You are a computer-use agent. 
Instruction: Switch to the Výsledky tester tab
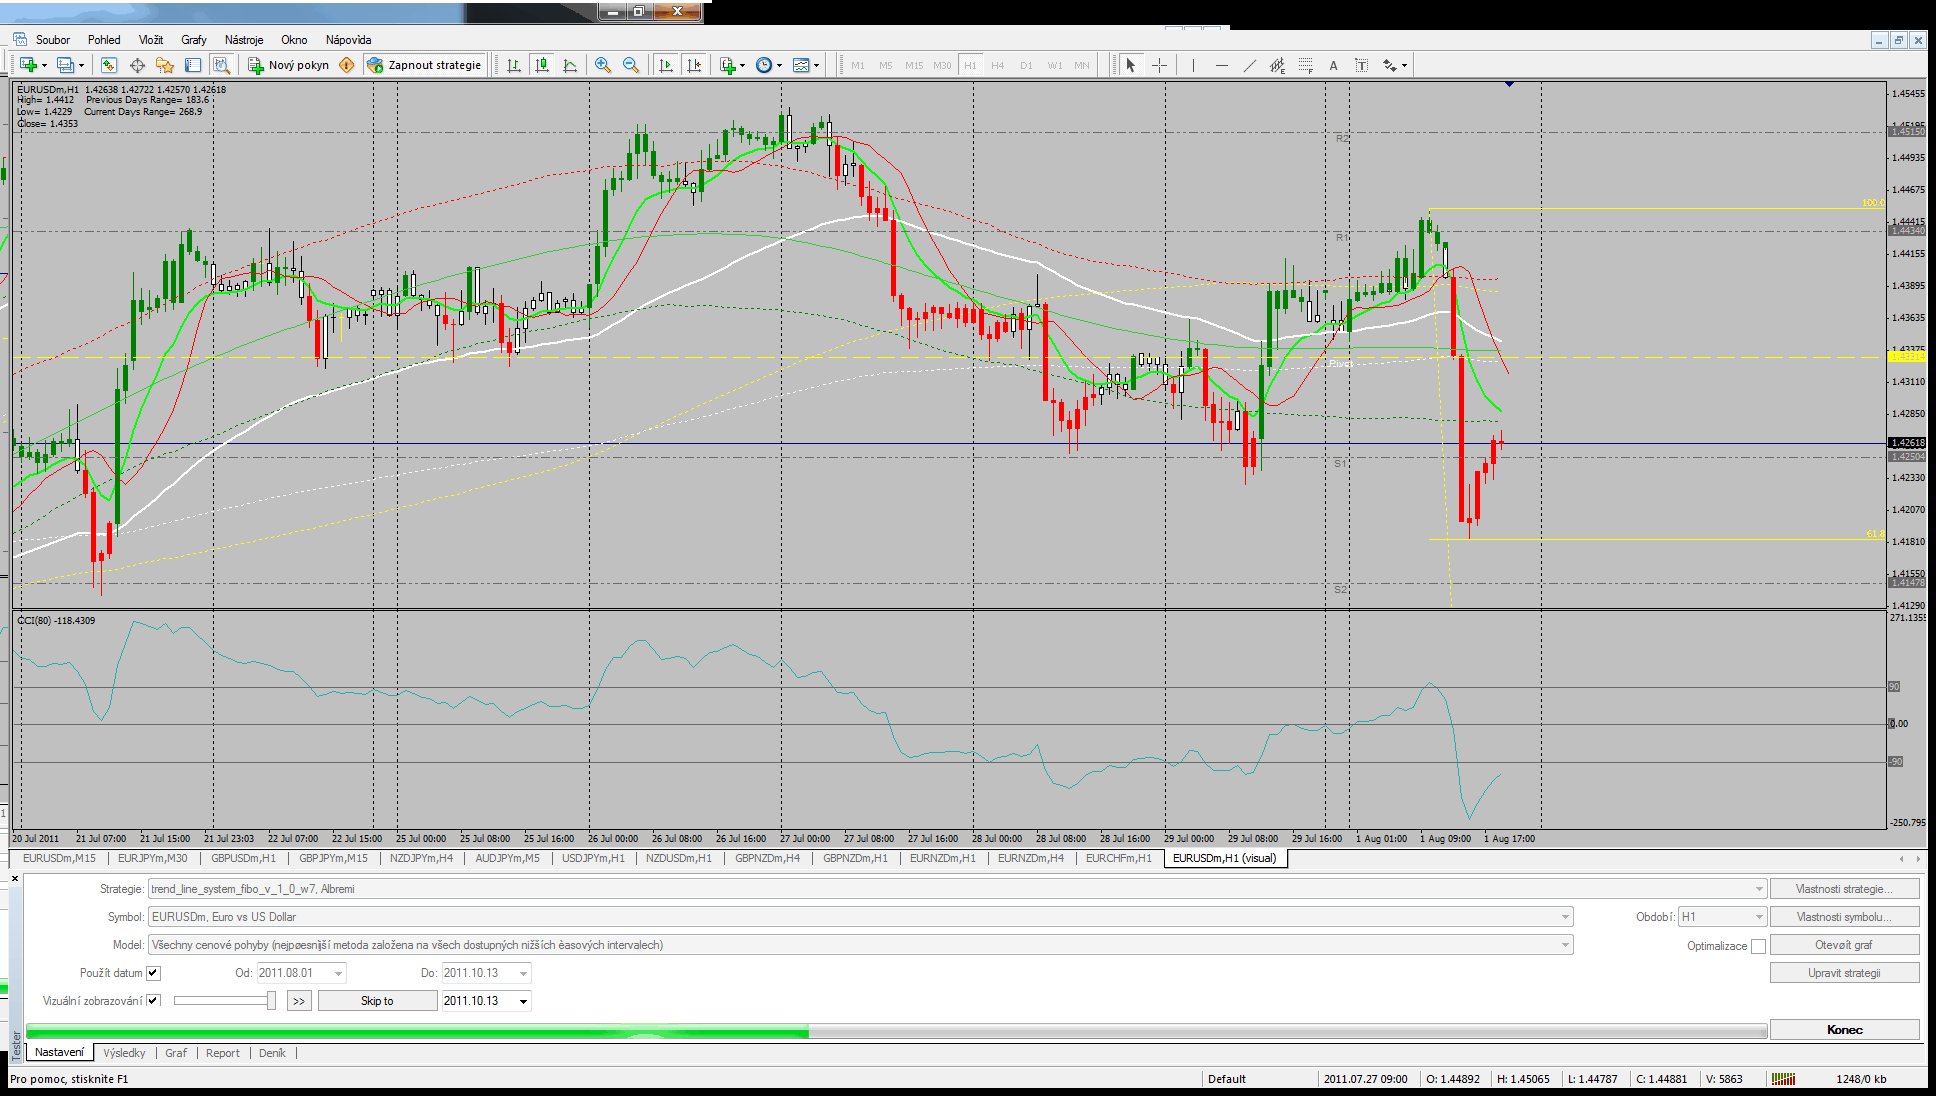point(124,1053)
